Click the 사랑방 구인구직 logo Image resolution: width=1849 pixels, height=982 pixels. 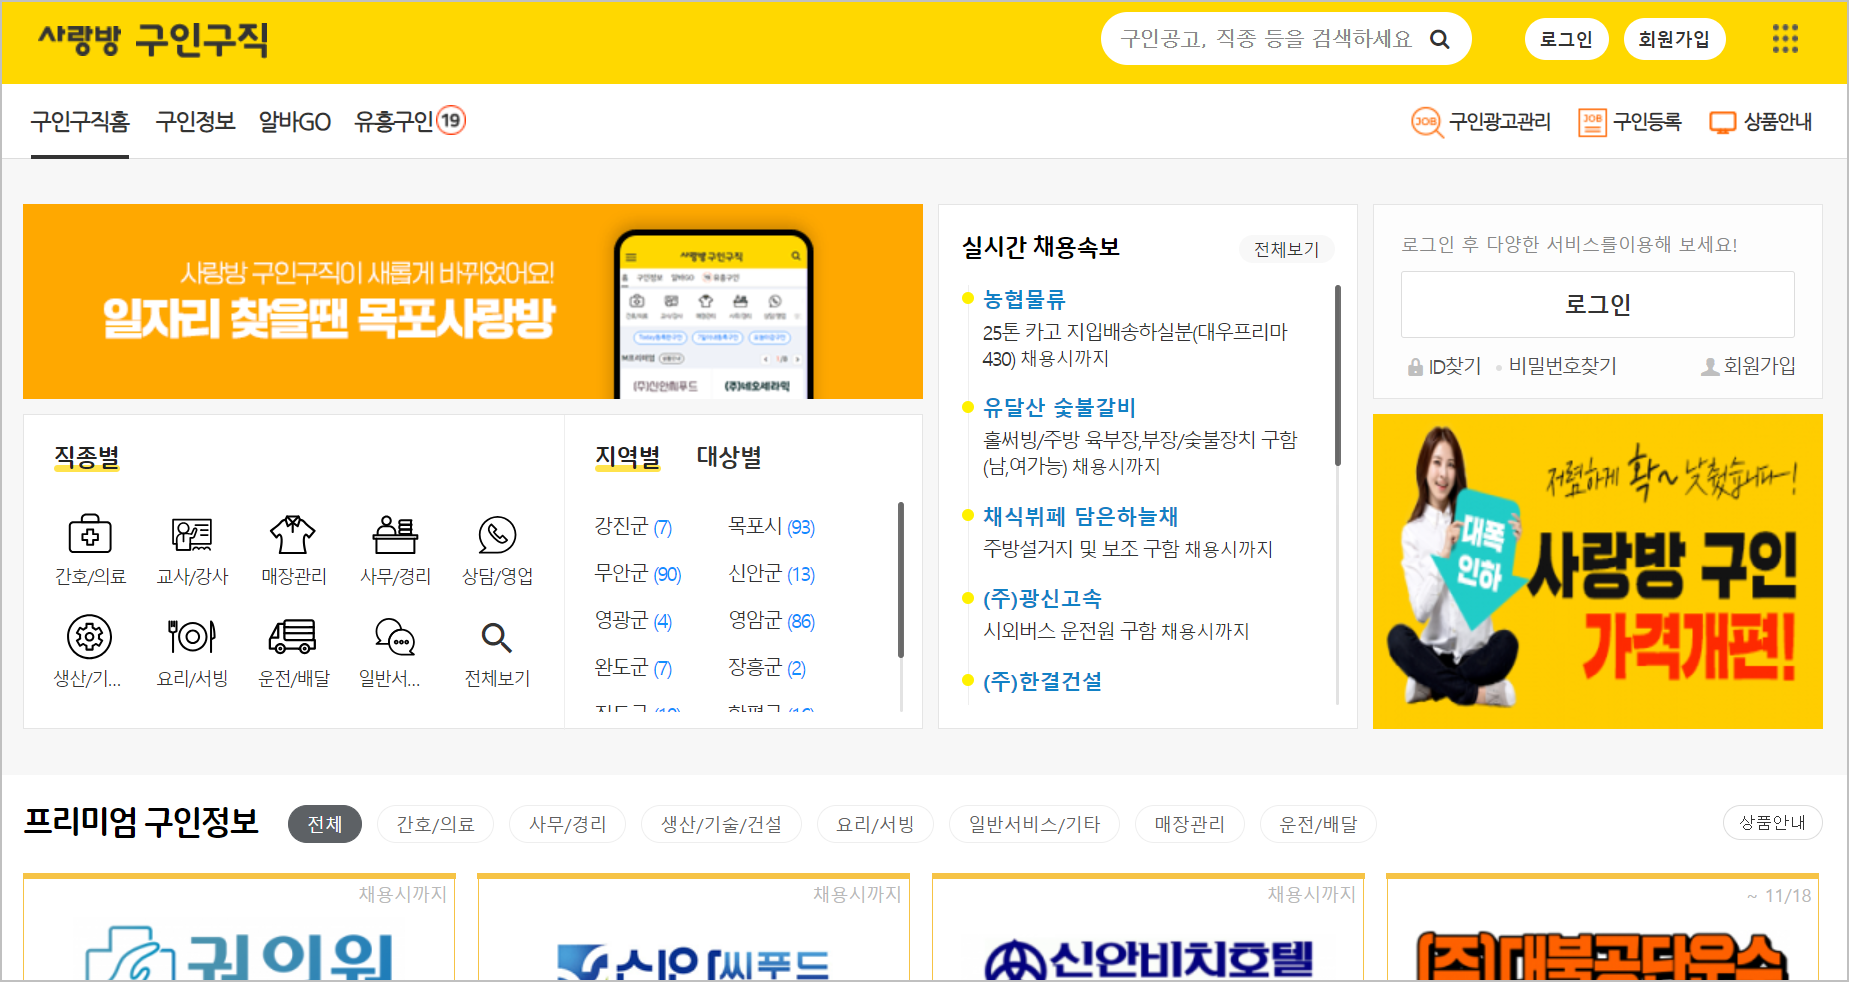coord(153,39)
